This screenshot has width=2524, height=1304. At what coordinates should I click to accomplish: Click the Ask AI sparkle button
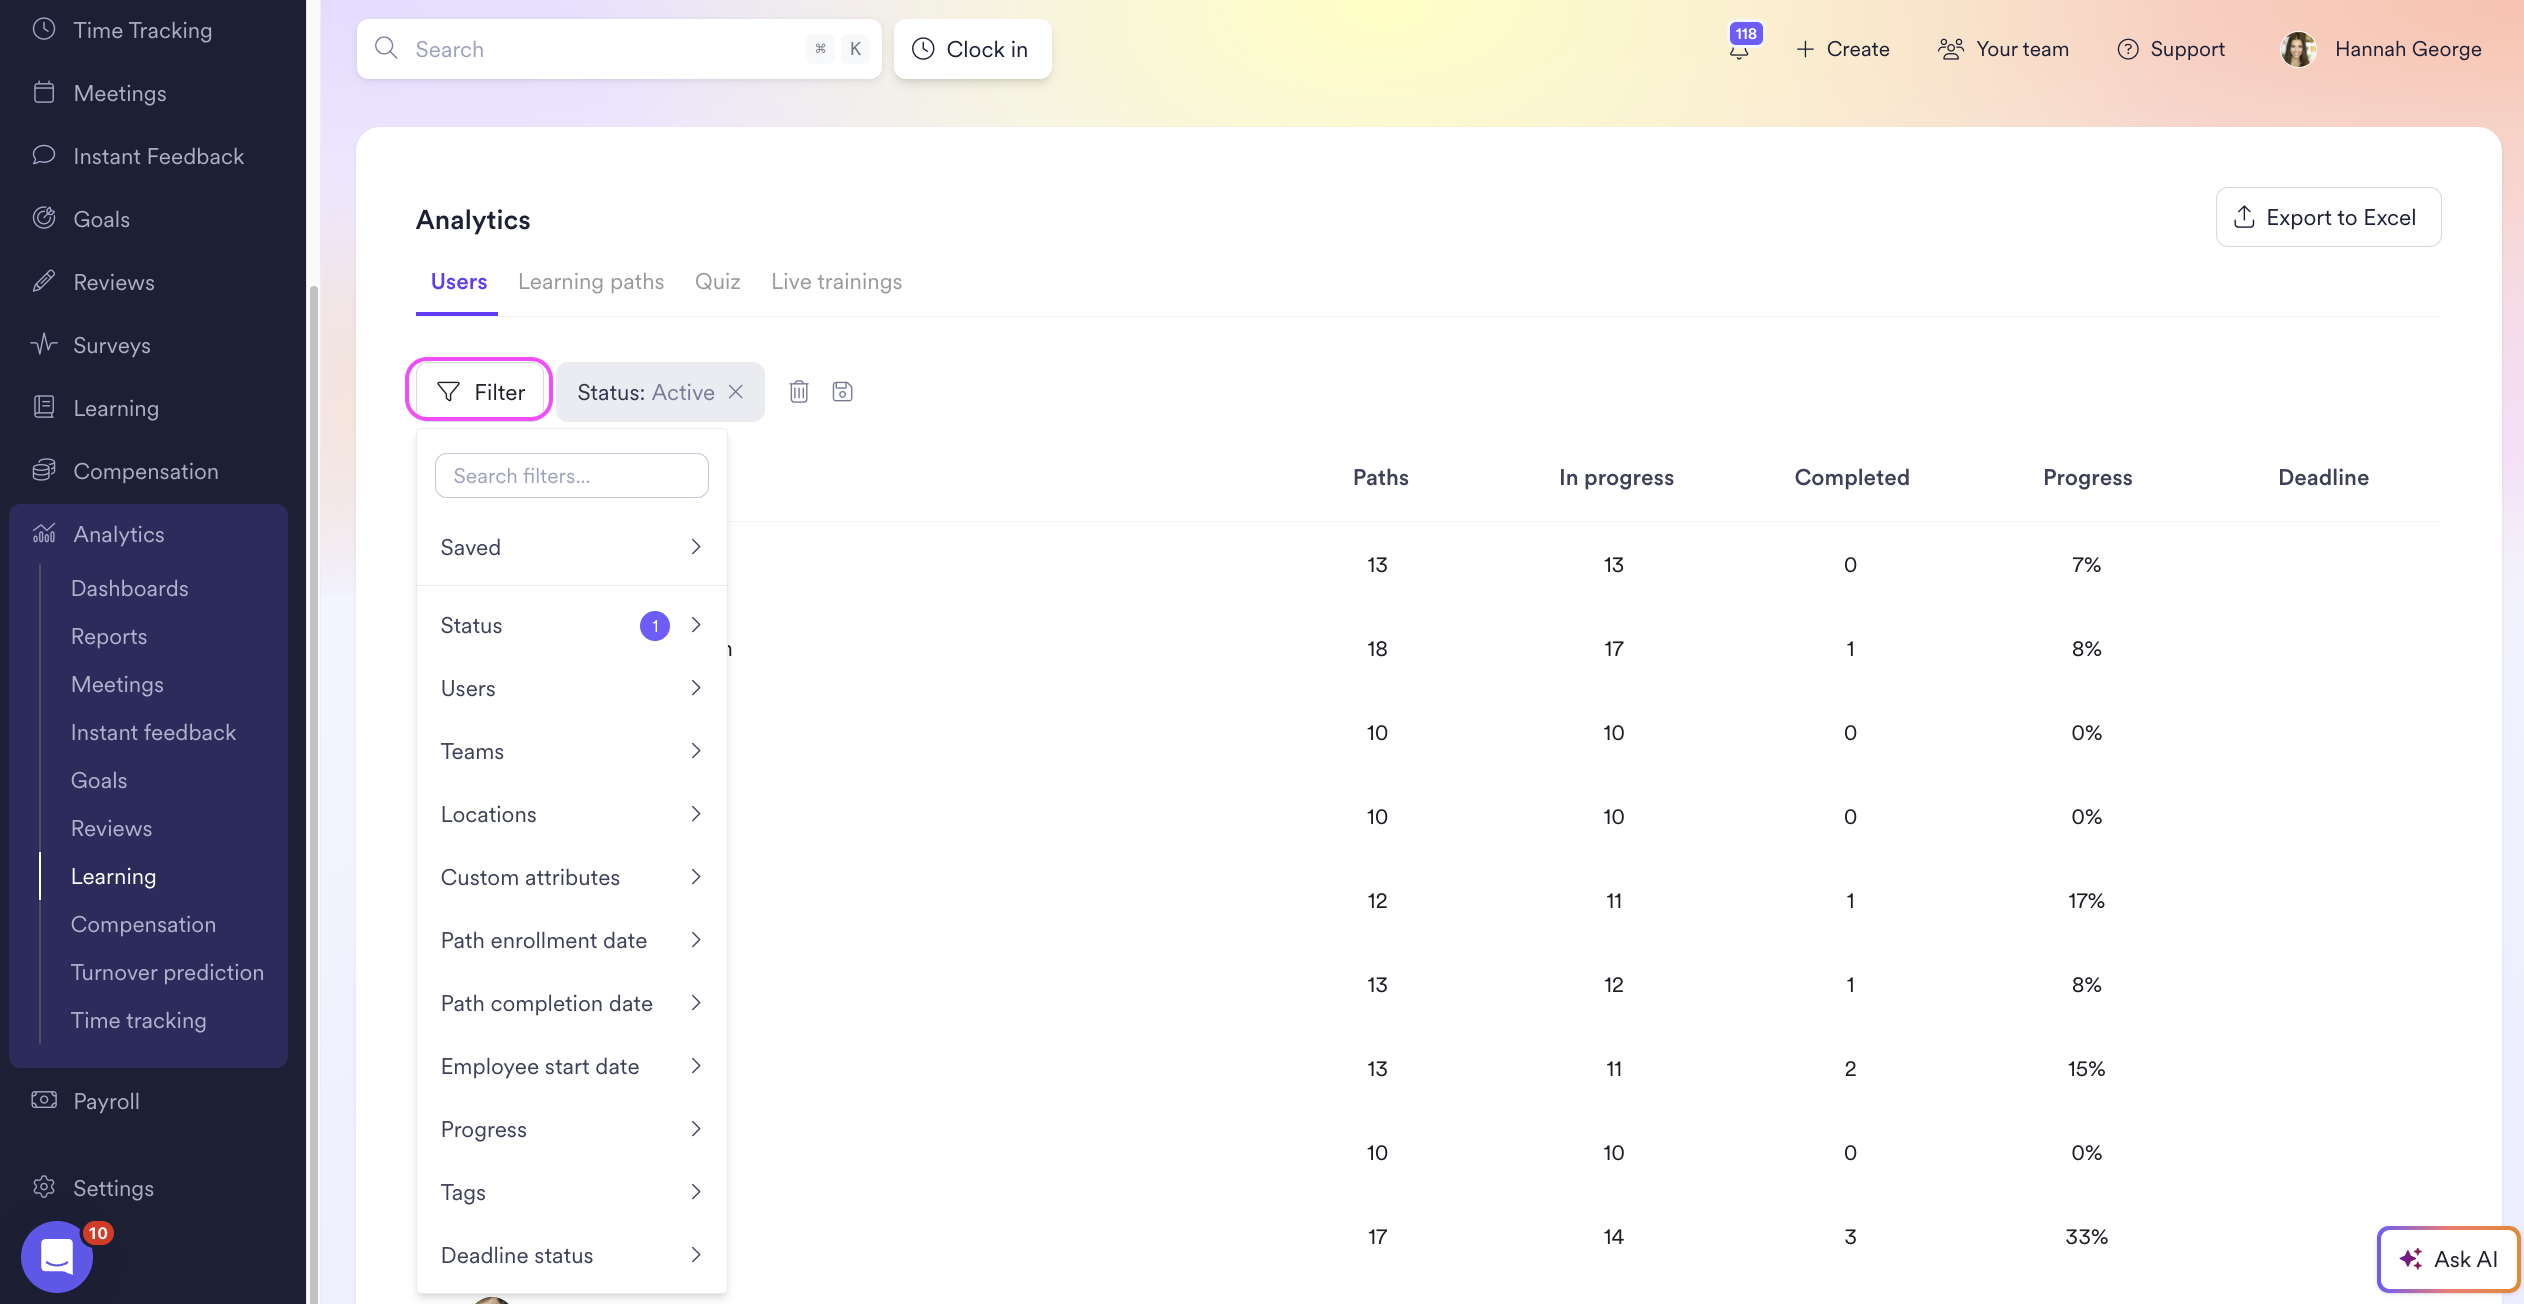tap(2448, 1259)
